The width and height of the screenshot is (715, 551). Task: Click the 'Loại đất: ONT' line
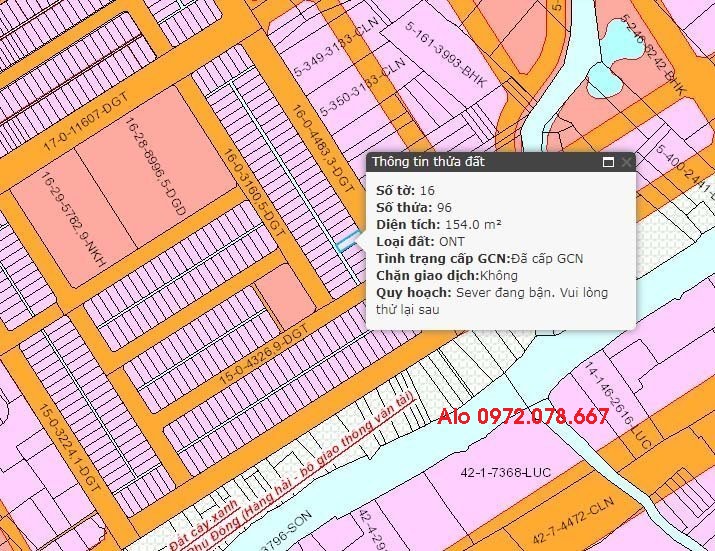420,241
